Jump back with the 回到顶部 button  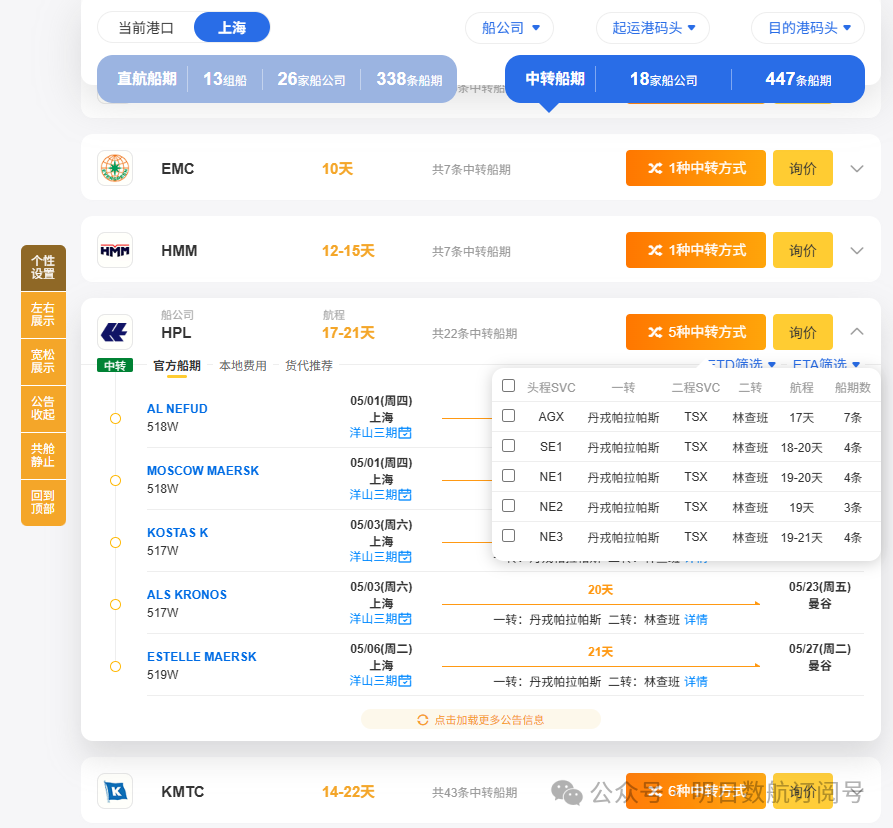coord(43,502)
